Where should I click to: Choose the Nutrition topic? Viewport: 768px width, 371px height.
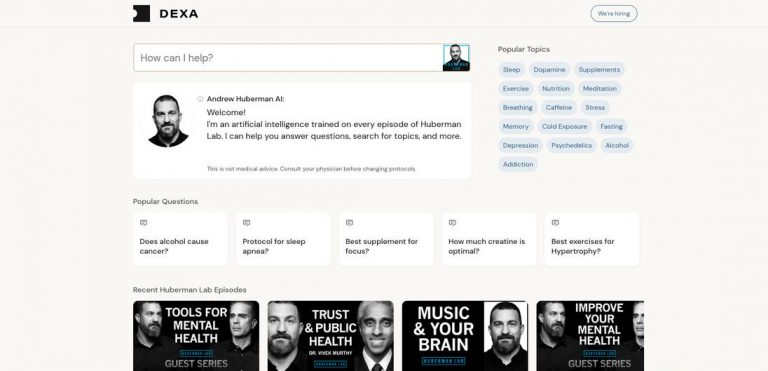pyautogui.click(x=555, y=89)
